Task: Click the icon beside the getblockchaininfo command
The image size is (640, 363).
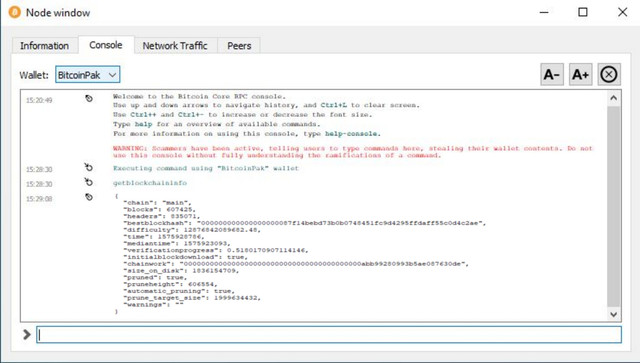Action: tap(89, 182)
